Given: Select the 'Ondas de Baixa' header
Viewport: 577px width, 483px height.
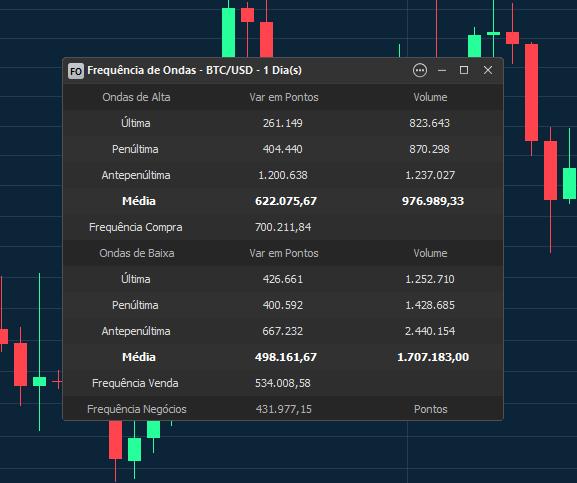Looking at the screenshot, I should pos(137,253).
